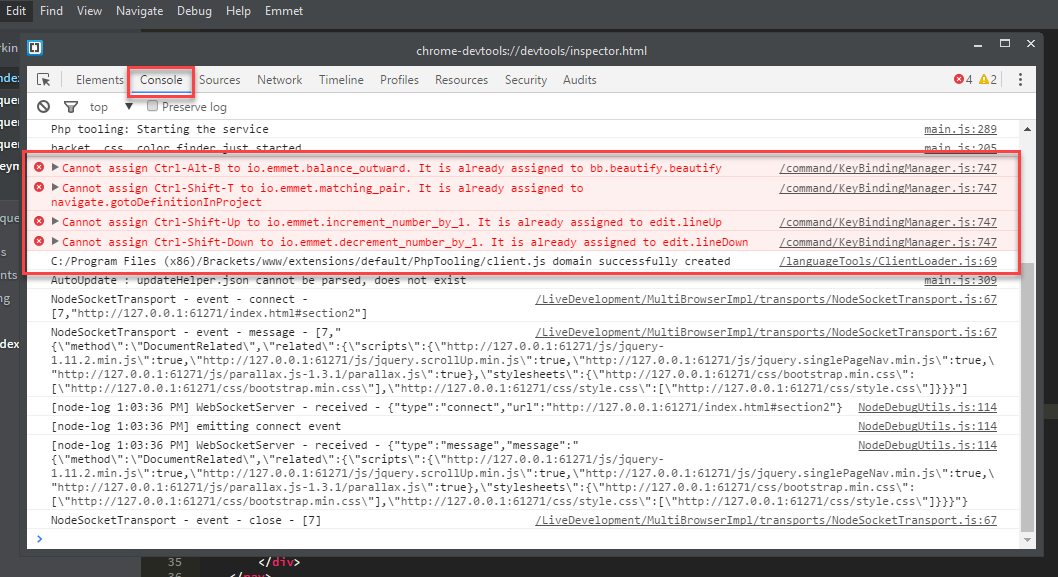Click the blue panel icon below Edit menu
The height and width of the screenshot is (577, 1058).
(34, 47)
